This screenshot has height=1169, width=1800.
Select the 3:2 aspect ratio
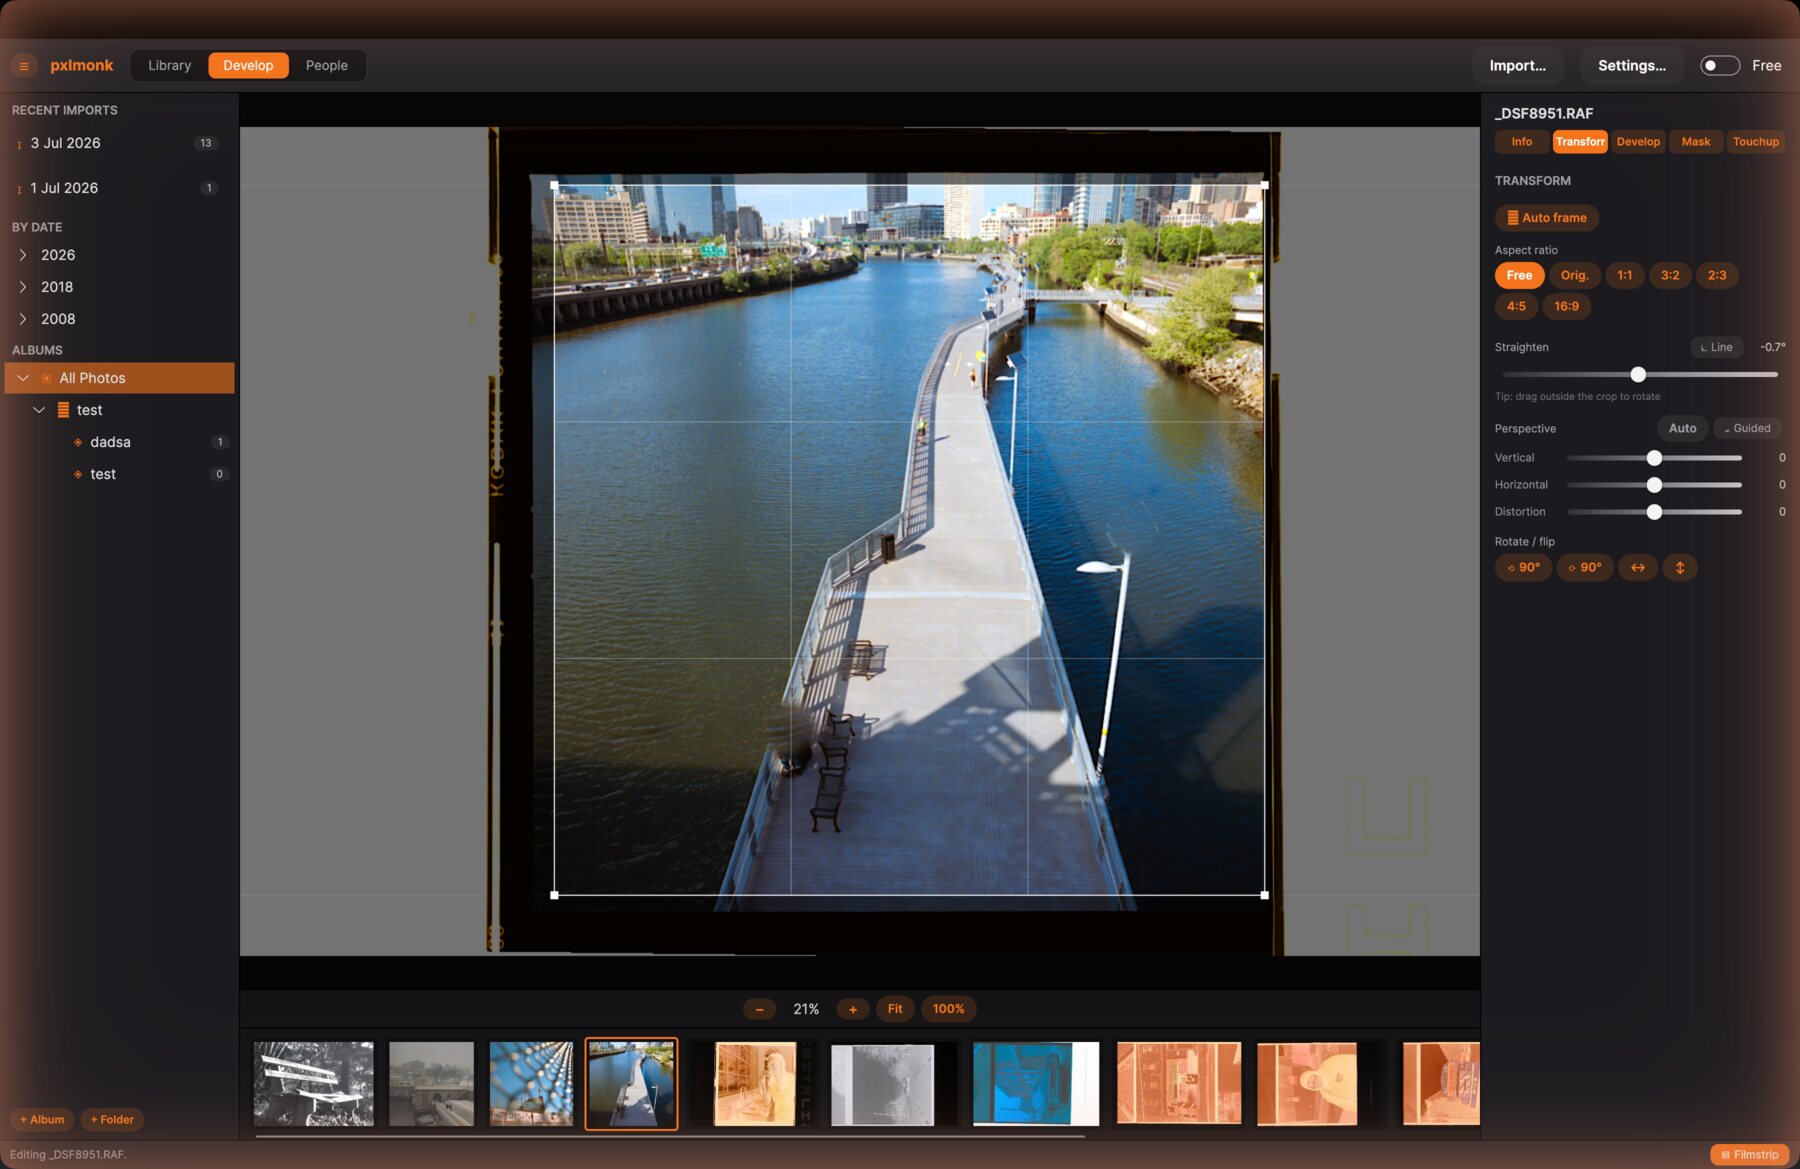[1670, 275]
